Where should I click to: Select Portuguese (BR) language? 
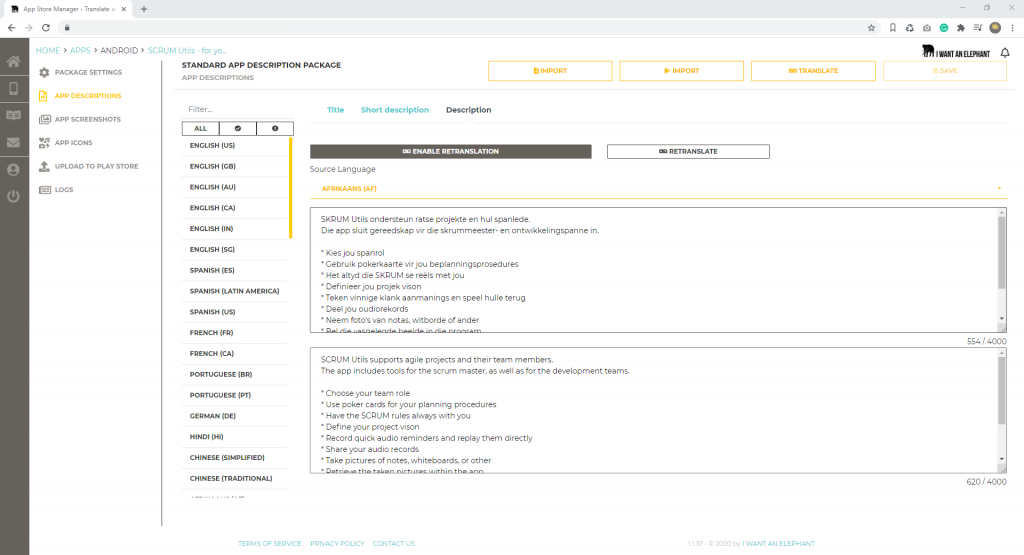(x=234, y=375)
